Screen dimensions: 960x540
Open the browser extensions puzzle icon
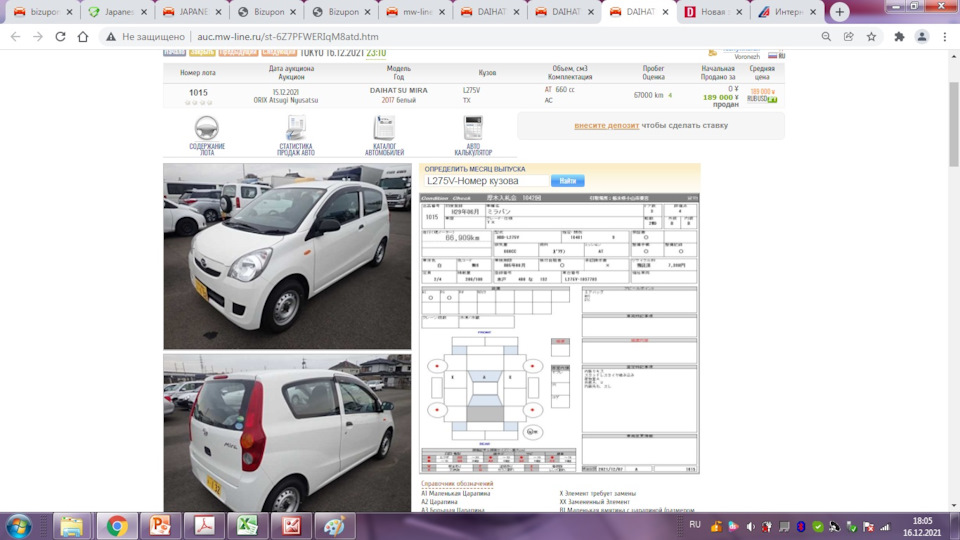click(x=899, y=36)
